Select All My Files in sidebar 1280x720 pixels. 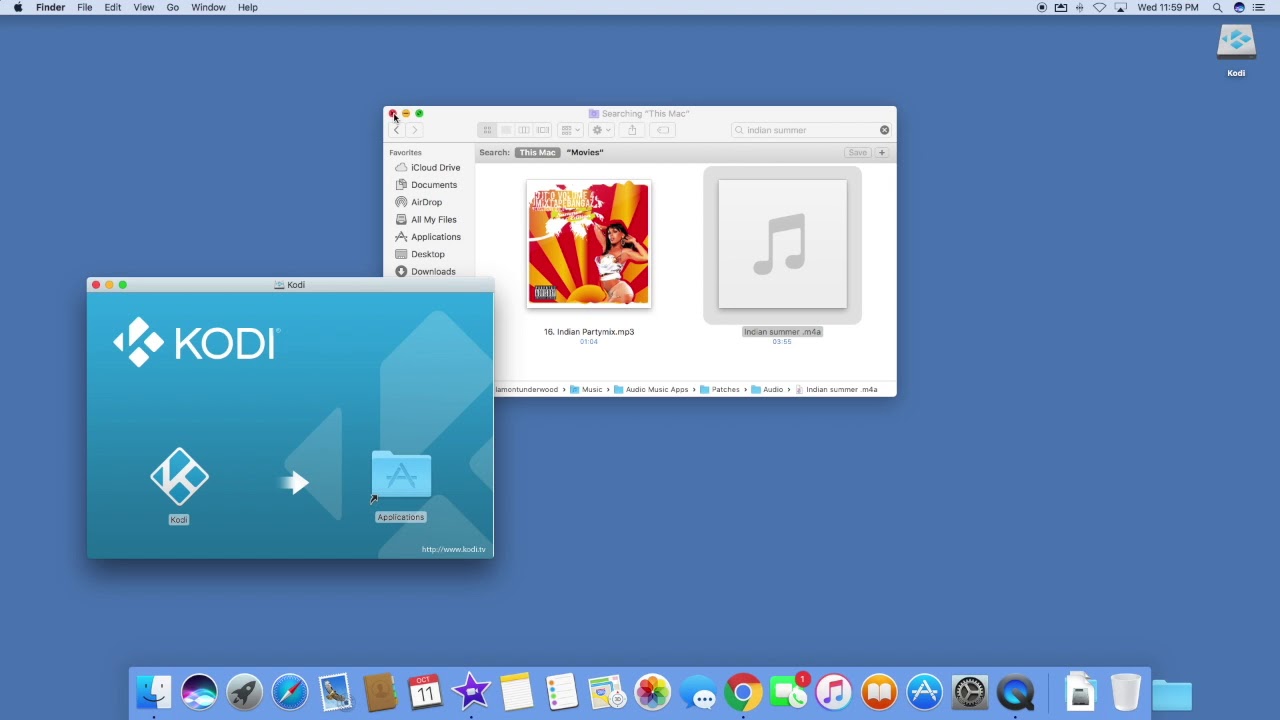point(426,219)
